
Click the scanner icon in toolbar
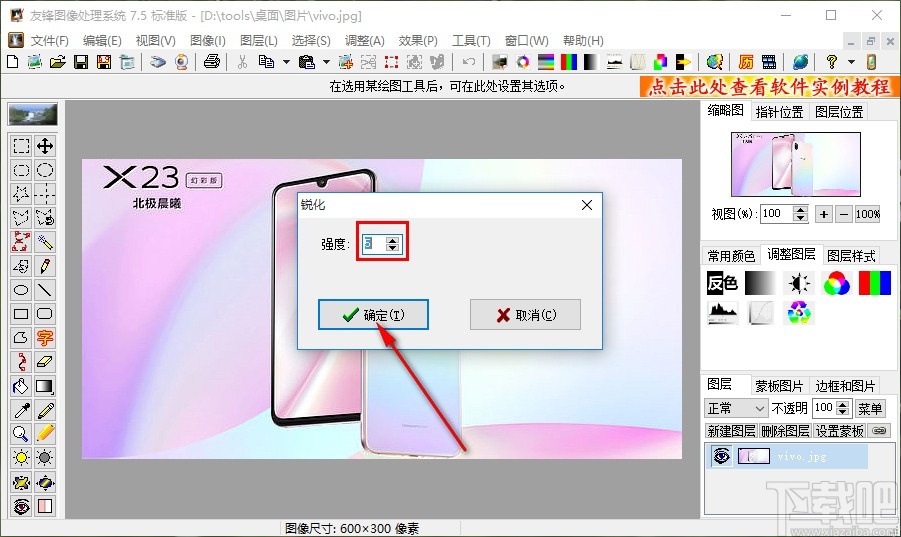(157, 61)
